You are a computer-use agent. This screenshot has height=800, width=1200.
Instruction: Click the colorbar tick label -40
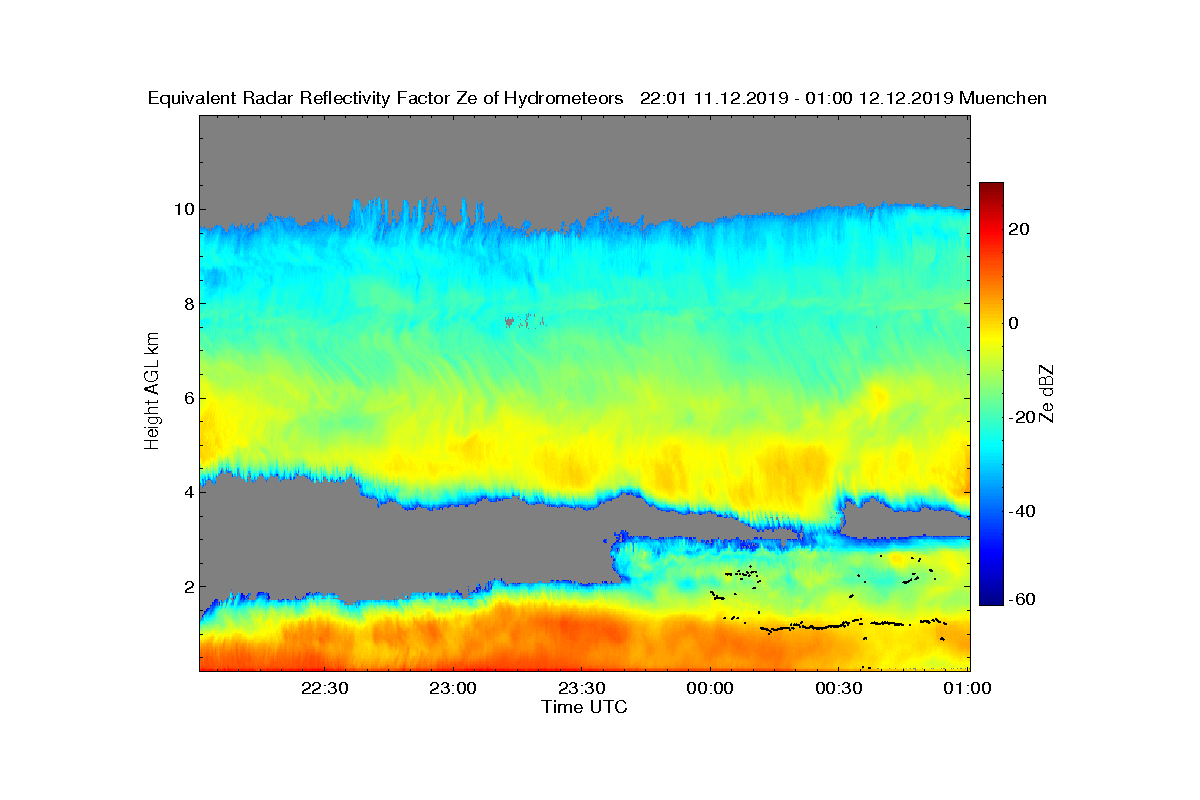coord(1023,511)
